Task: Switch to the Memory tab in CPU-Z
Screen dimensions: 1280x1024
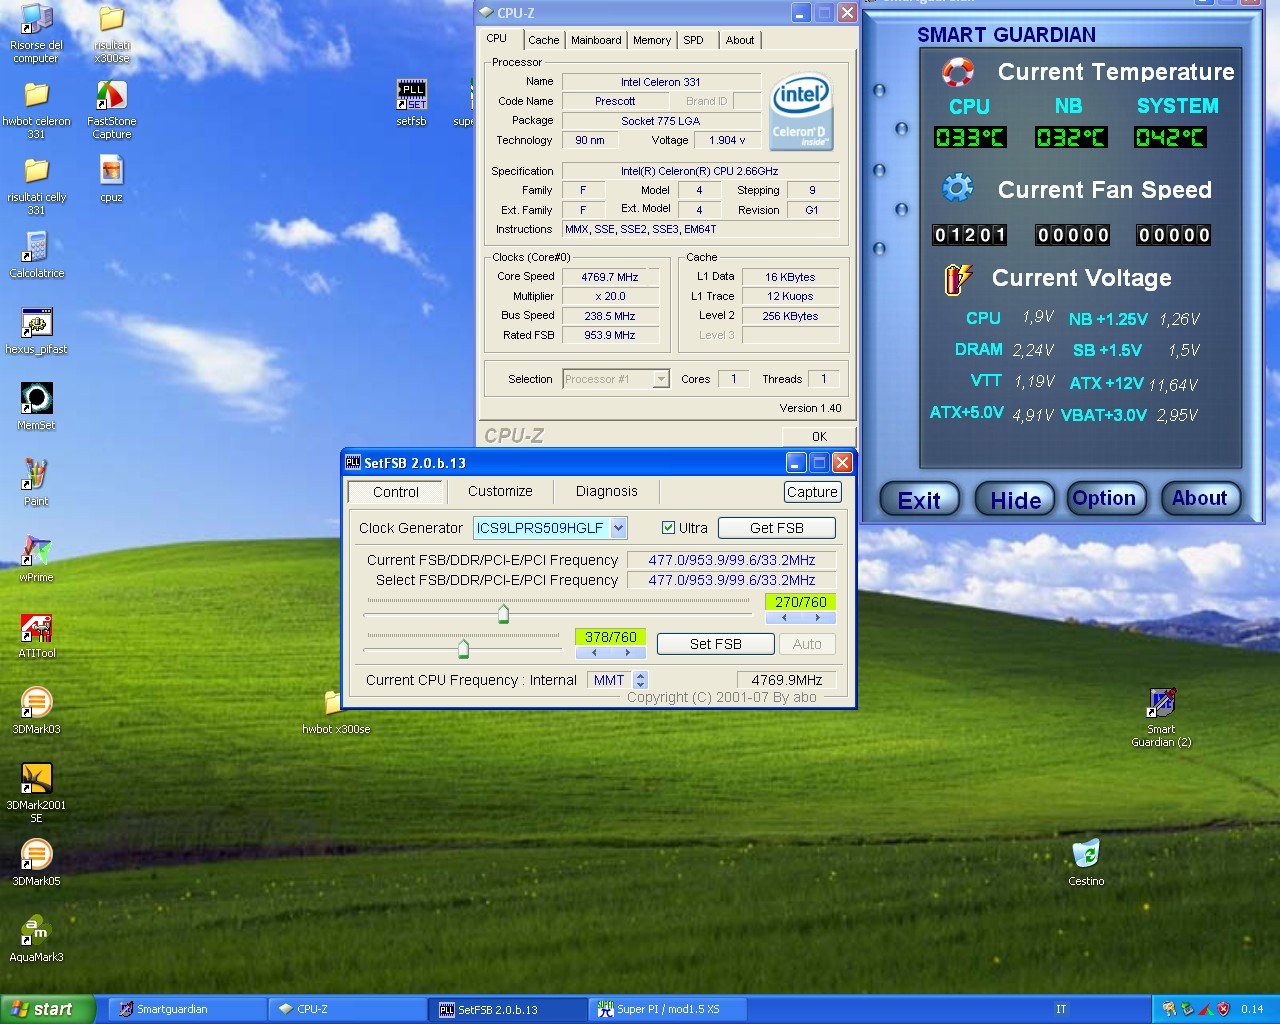Action: pos(652,40)
